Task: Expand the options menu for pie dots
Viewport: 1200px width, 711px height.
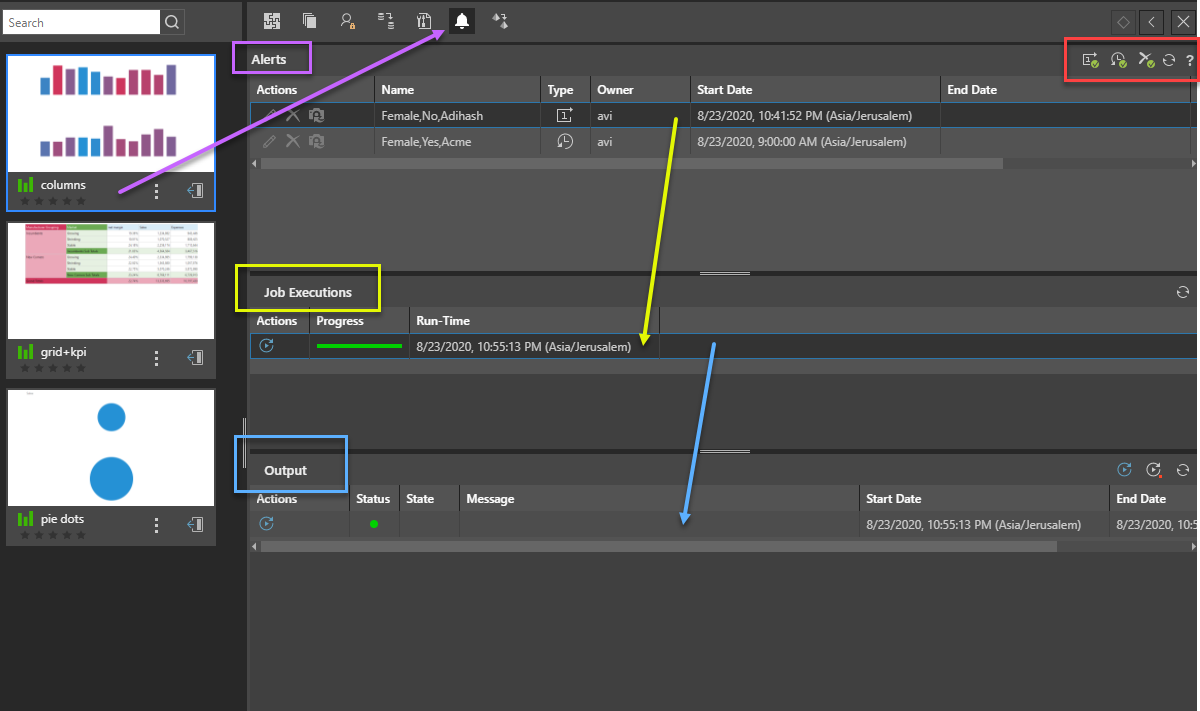Action: point(156,524)
